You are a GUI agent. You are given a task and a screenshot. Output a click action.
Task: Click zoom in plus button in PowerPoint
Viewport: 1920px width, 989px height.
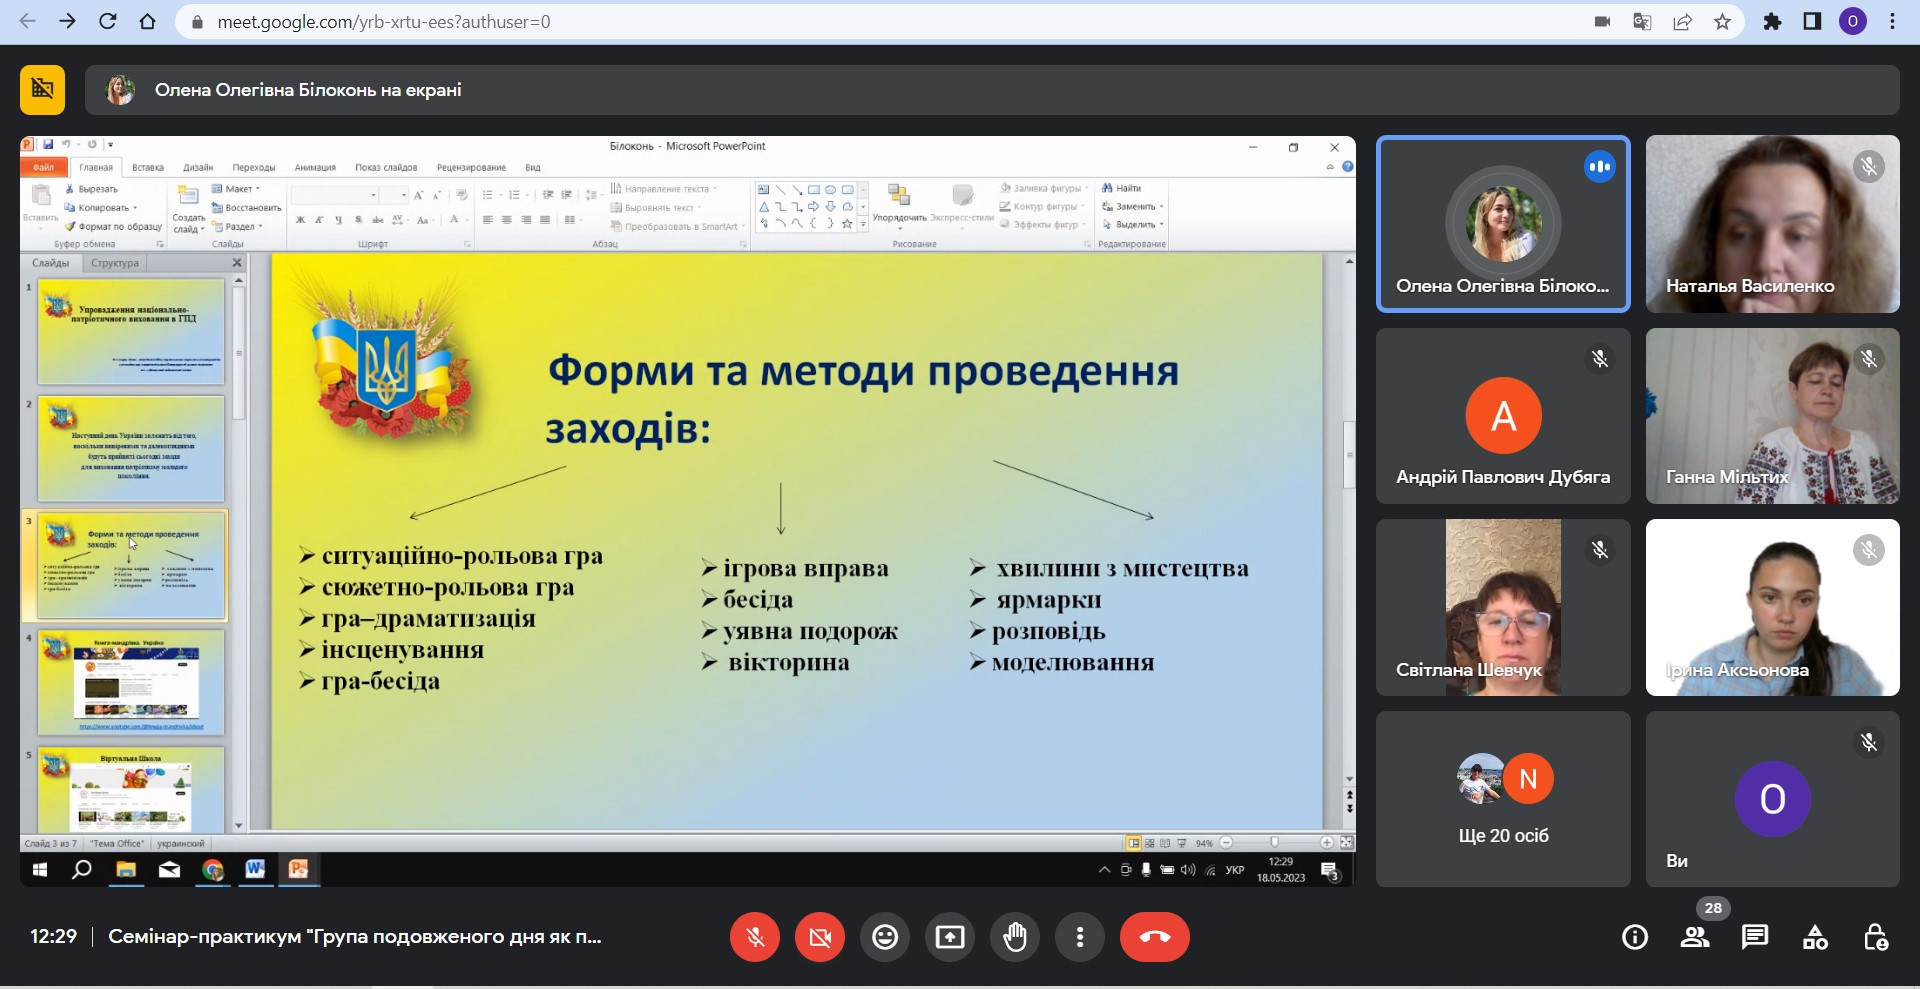(1327, 843)
